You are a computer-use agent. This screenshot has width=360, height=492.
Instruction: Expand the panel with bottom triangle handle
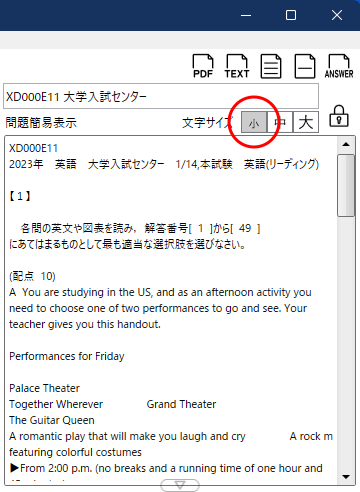(x=180, y=485)
